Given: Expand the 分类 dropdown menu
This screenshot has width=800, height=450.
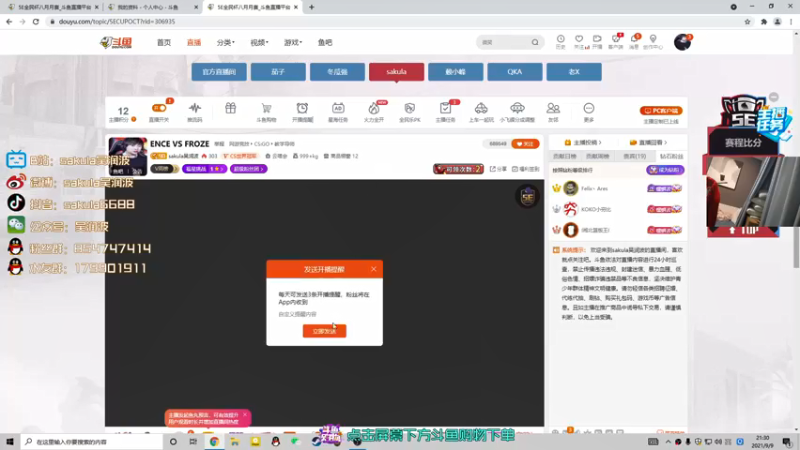Looking at the screenshot, I should pos(226,42).
